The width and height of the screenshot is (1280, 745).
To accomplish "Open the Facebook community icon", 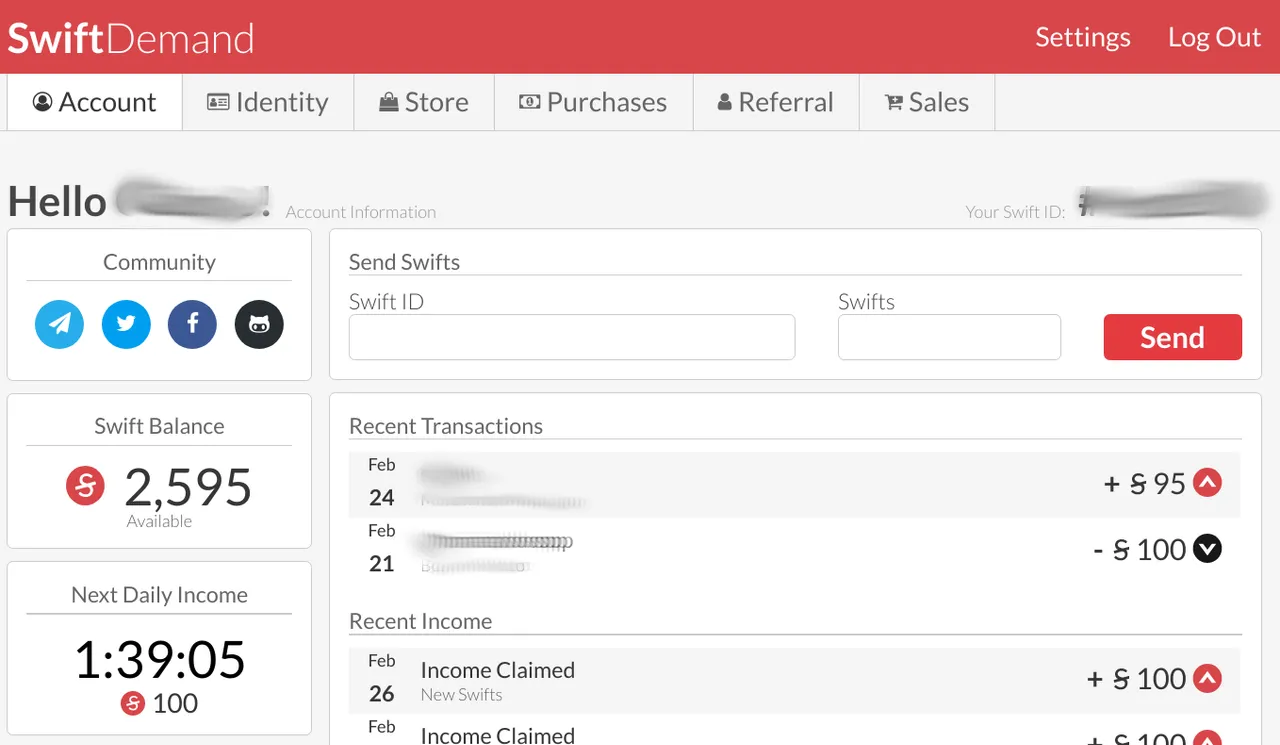I will click(193, 324).
